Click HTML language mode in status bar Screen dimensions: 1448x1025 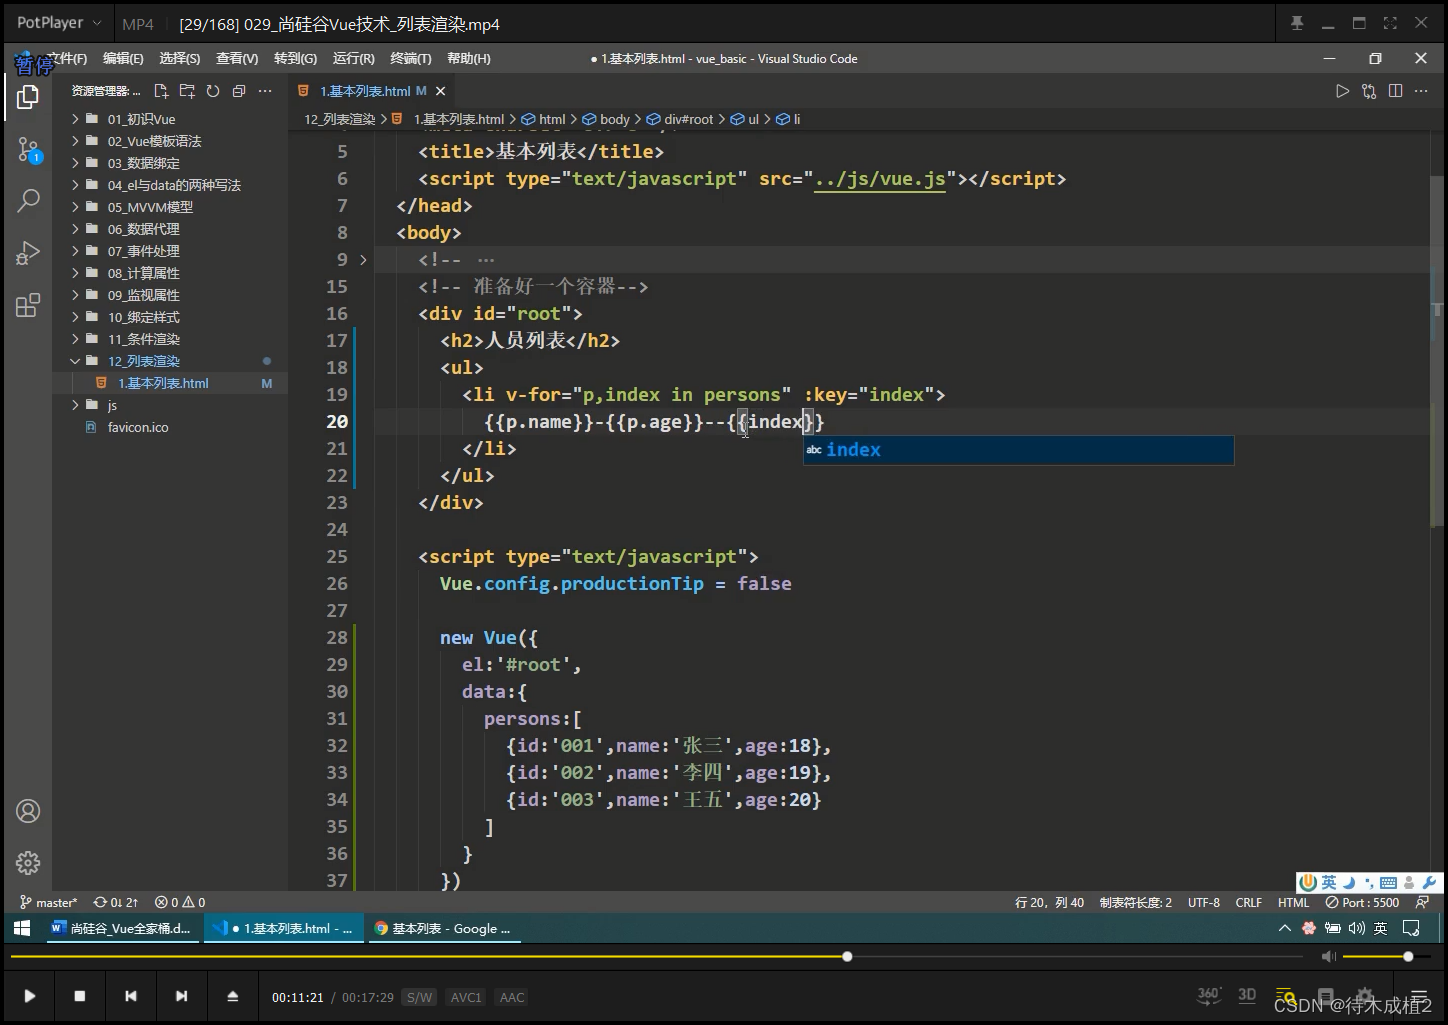(x=1293, y=902)
